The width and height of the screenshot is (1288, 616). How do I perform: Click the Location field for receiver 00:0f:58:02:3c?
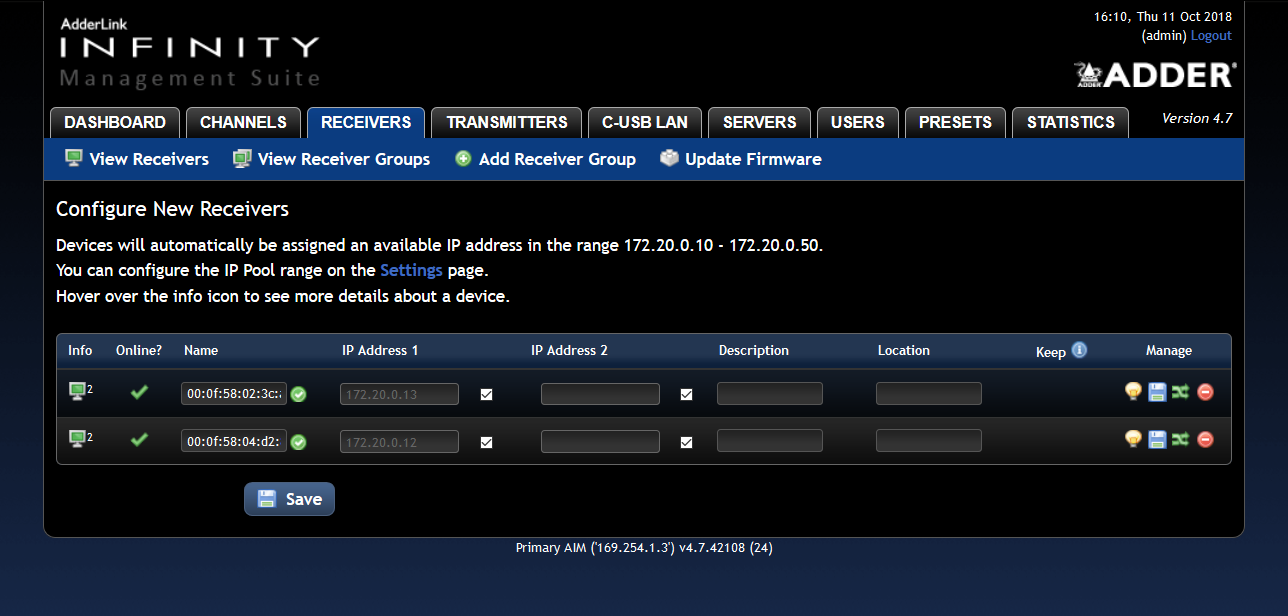click(x=929, y=394)
